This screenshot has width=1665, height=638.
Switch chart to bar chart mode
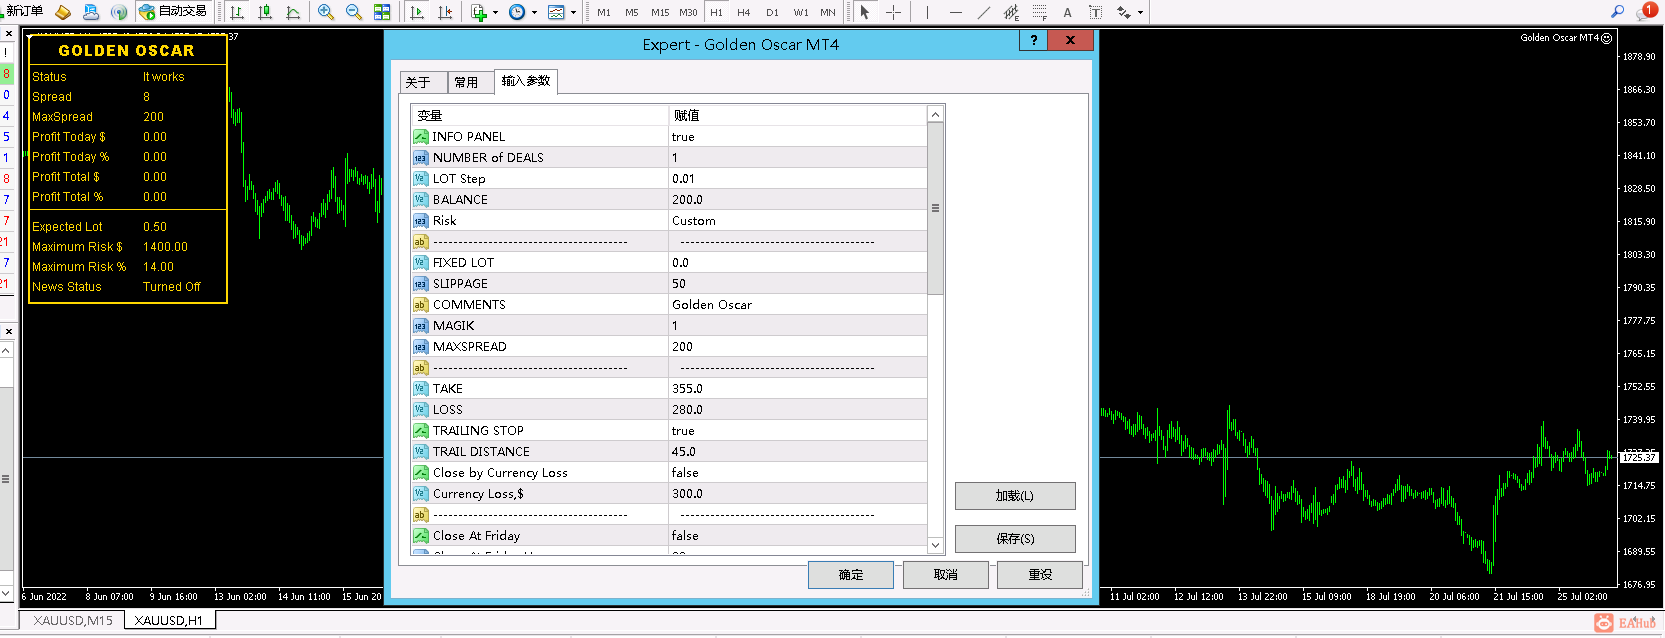pos(237,12)
